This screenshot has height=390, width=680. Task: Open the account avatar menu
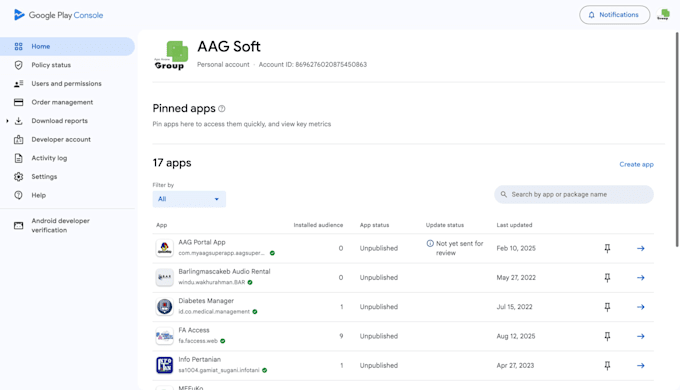coord(663,15)
